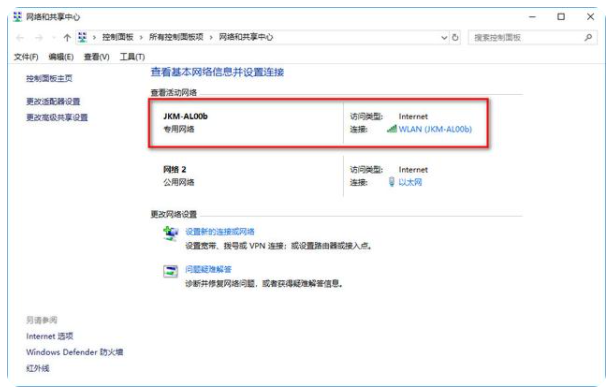Click the refresh button in address bar

[455, 38]
